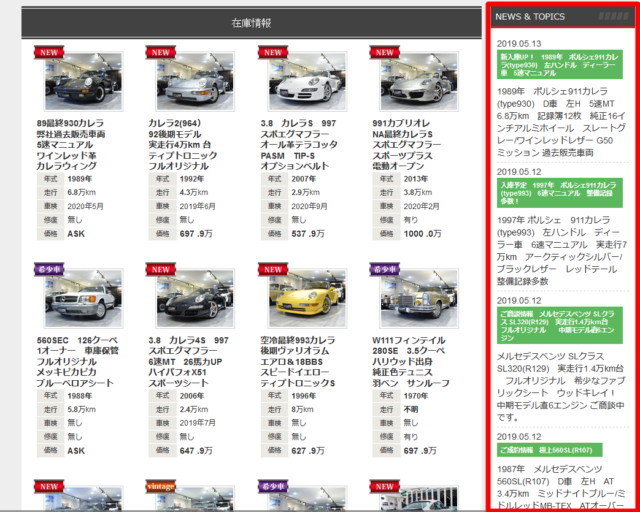Click the NEW badge on 991カブリオレ
The height and width of the screenshot is (512, 640).
point(385,52)
